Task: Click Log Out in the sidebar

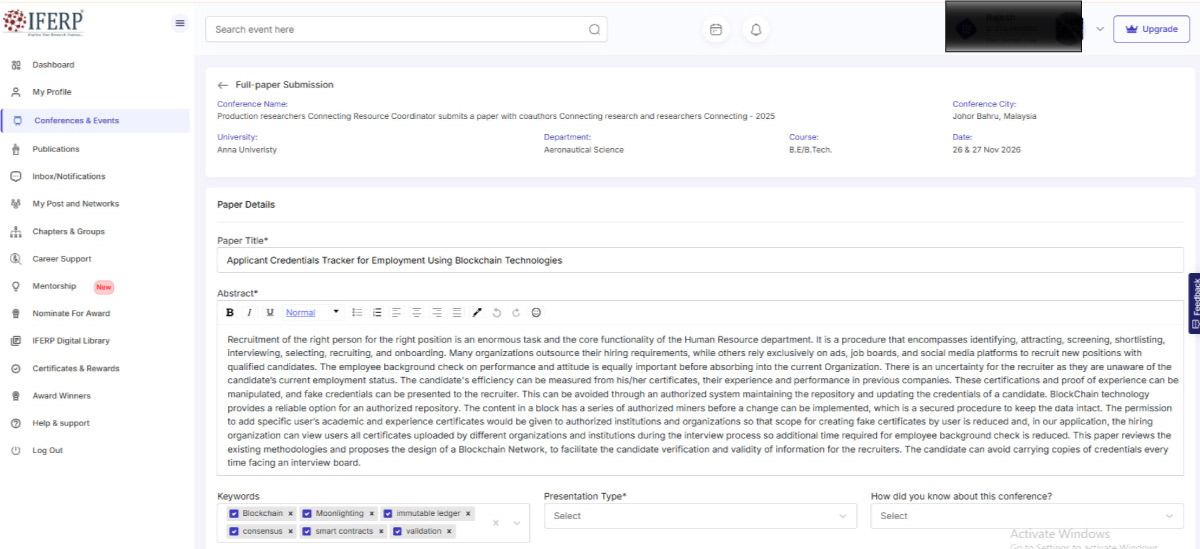Action: (47, 450)
